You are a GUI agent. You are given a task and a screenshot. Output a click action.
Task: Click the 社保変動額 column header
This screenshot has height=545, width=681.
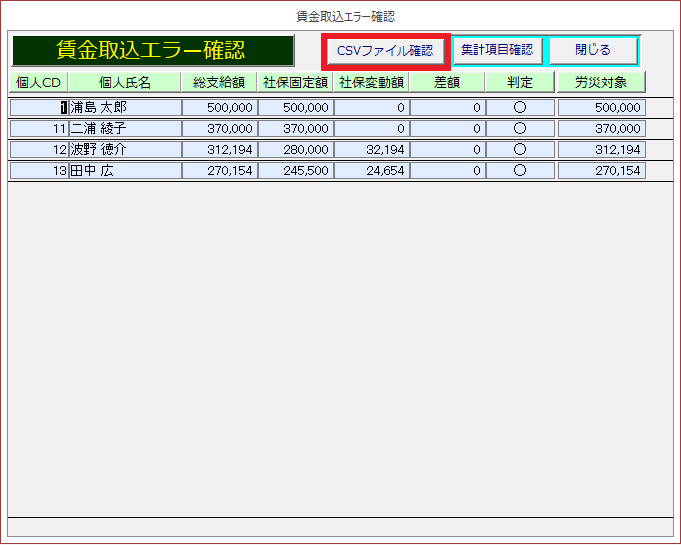click(x=370, y=82)
